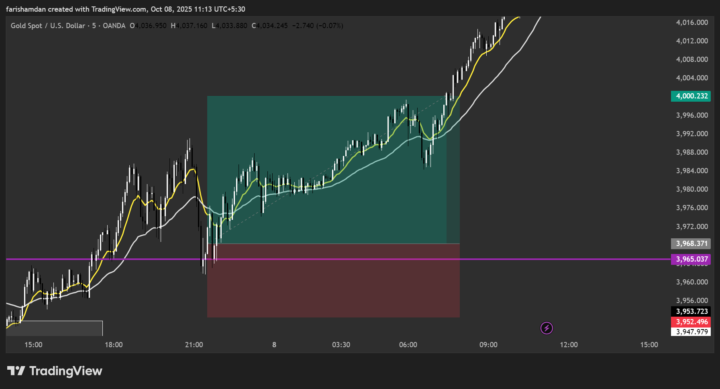Screen dimensions: 720x389
Task: Click the 12:00 time axis label
Action: (x=568, y=344)
